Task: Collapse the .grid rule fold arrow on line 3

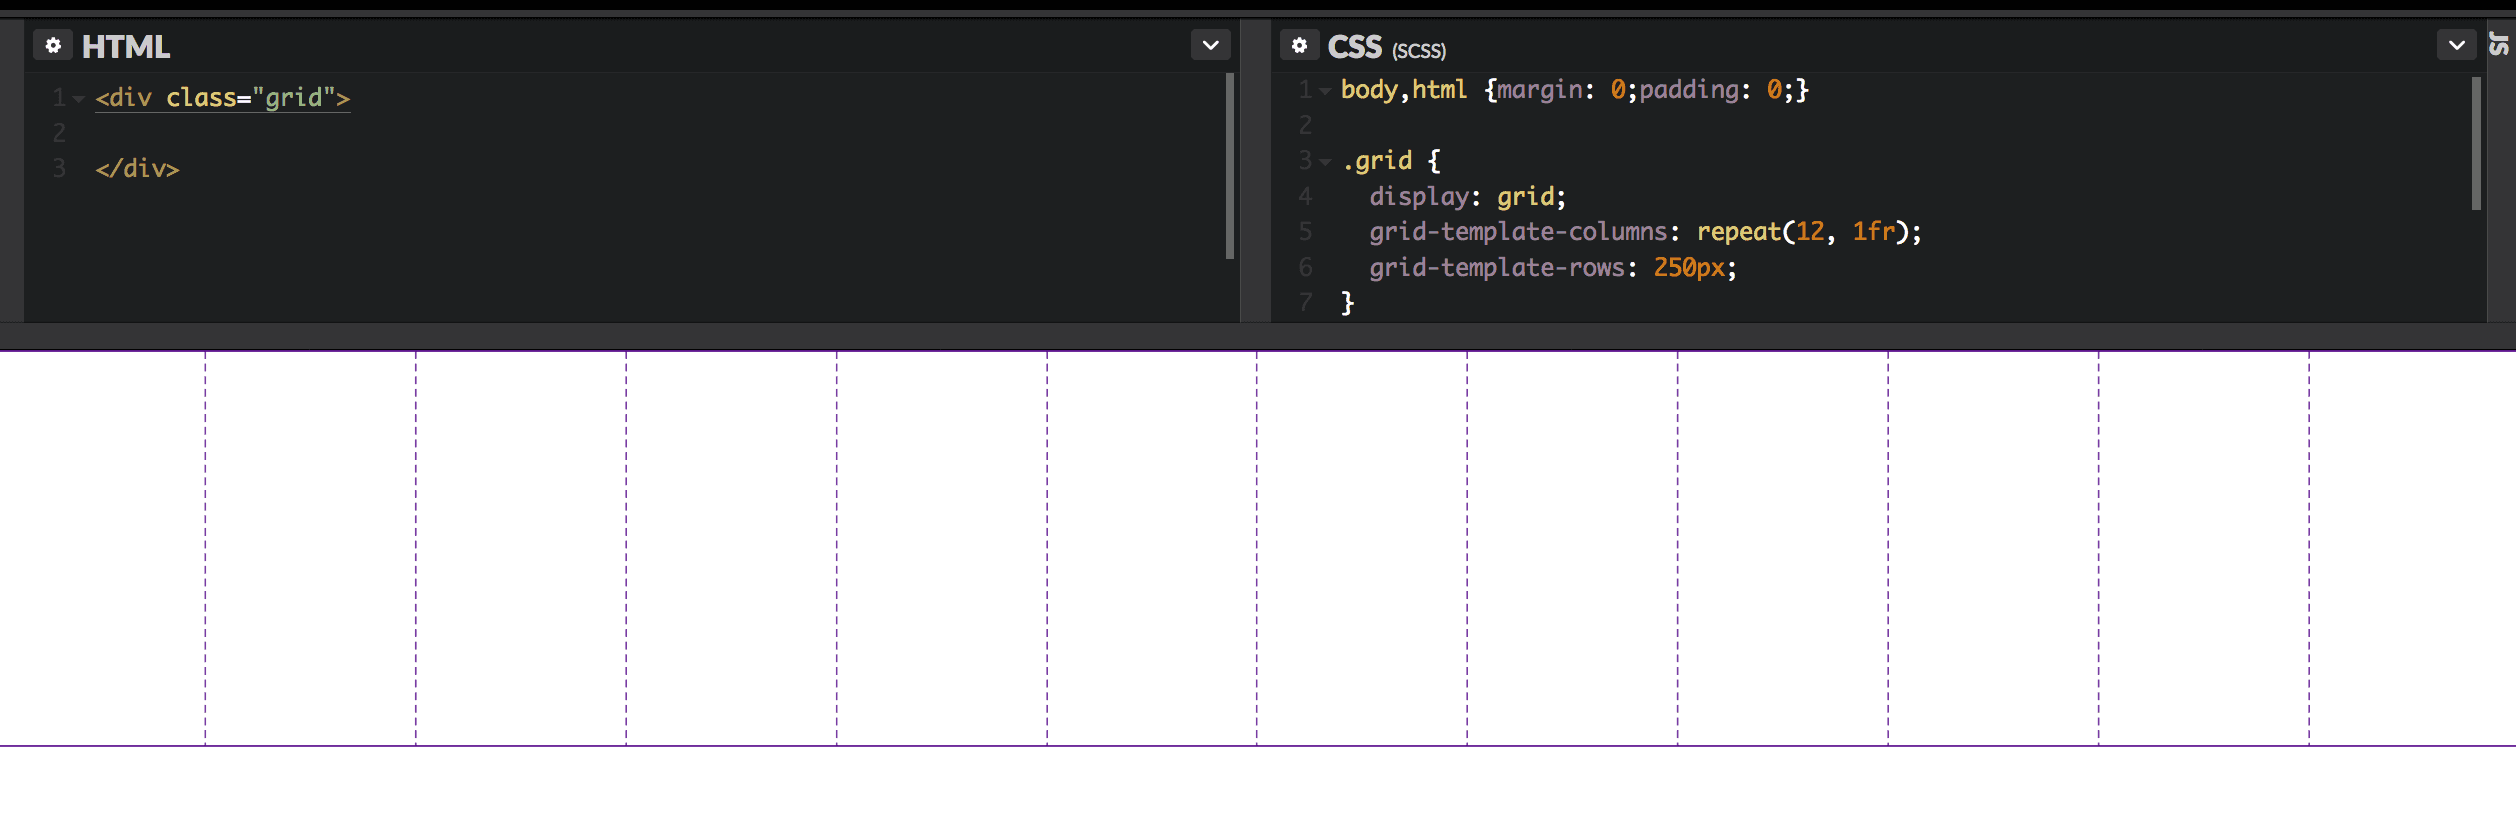Action: tap(1325, 162)
